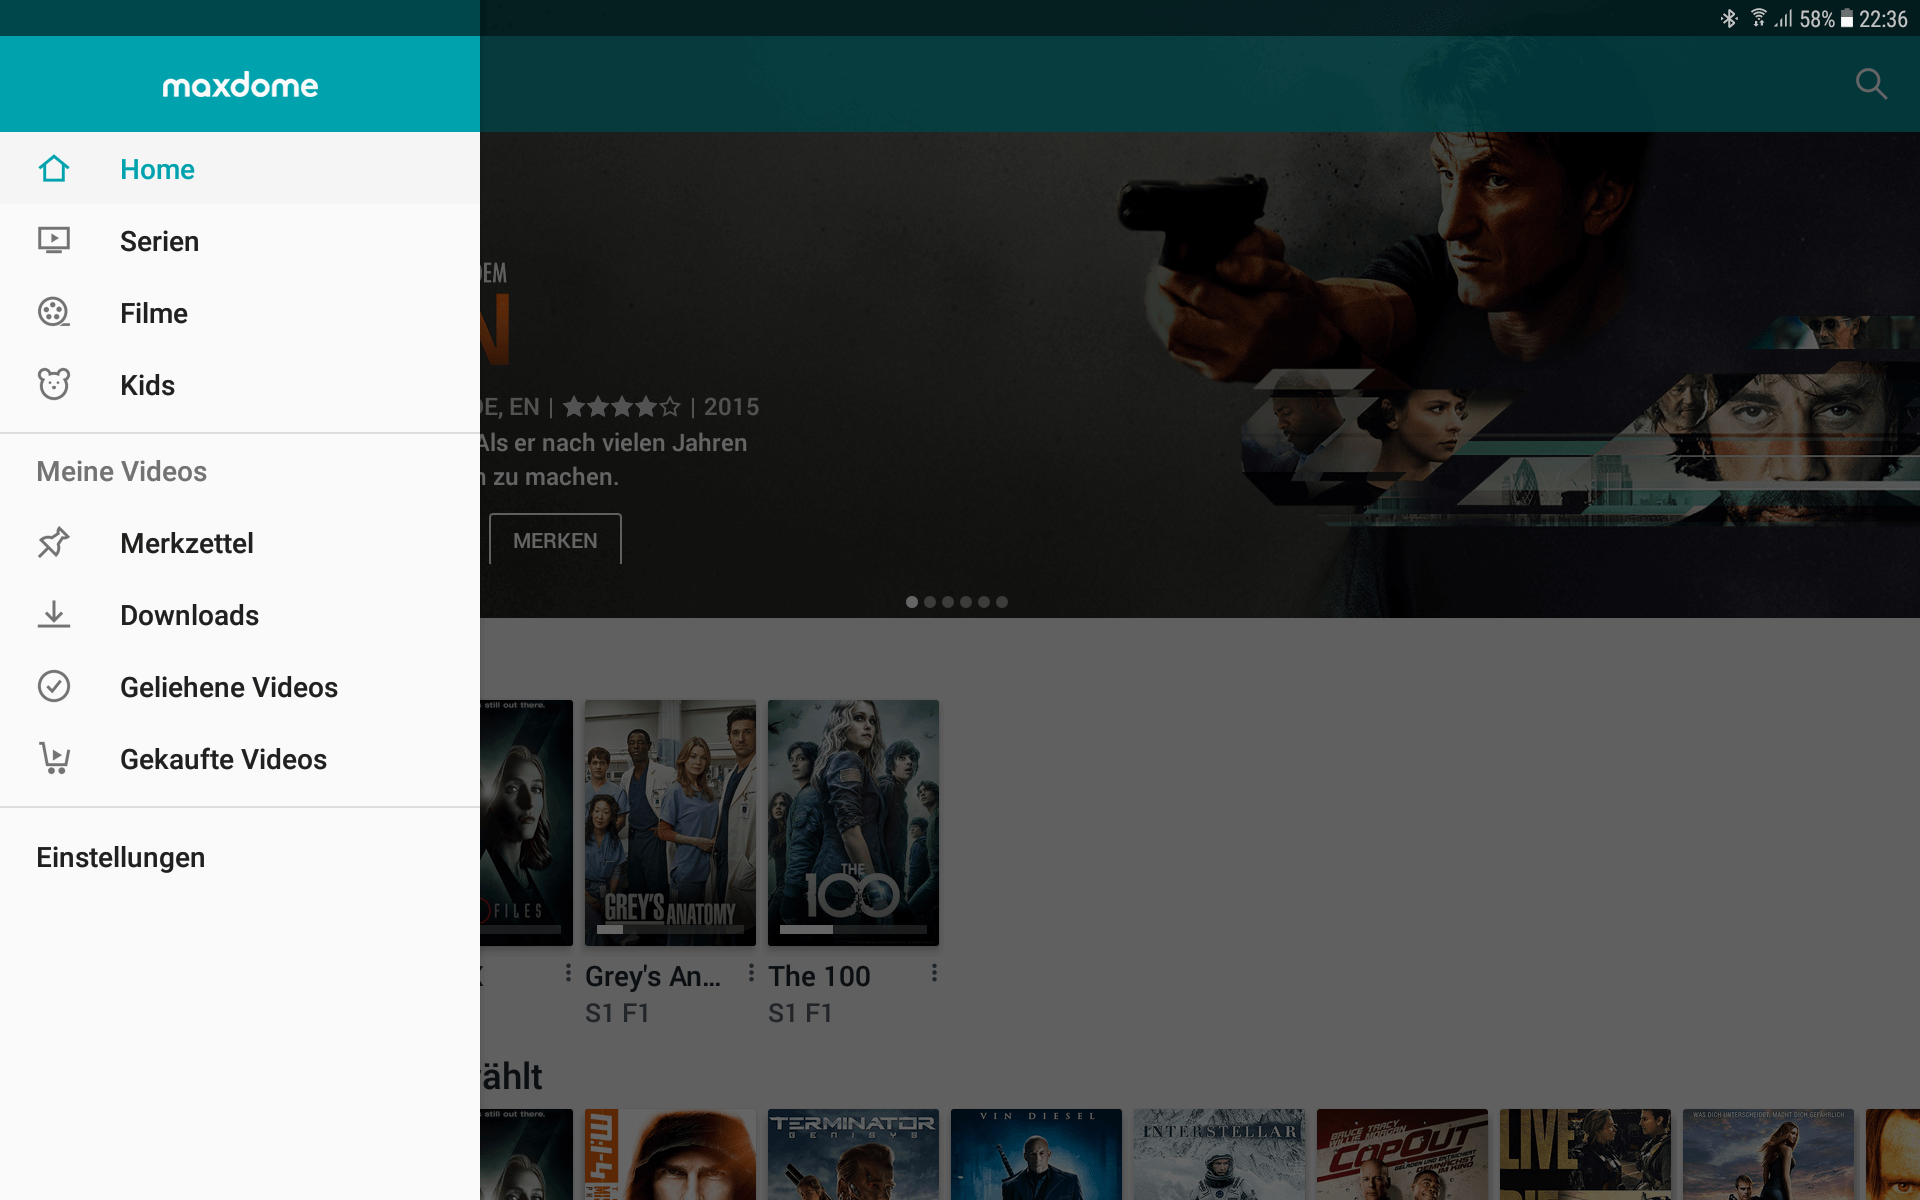Select the third carousel page dot

pos(948,602)
